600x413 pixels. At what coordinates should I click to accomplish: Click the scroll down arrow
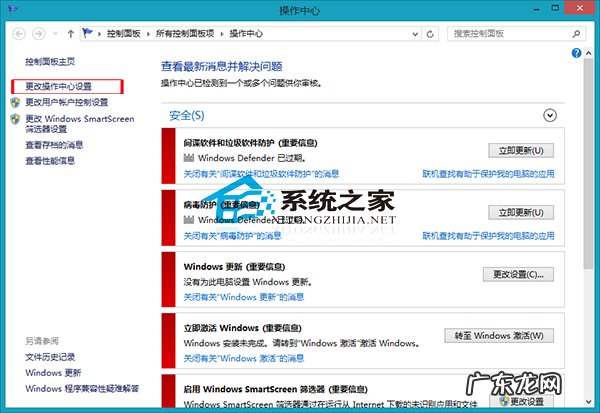click(589, 402)
